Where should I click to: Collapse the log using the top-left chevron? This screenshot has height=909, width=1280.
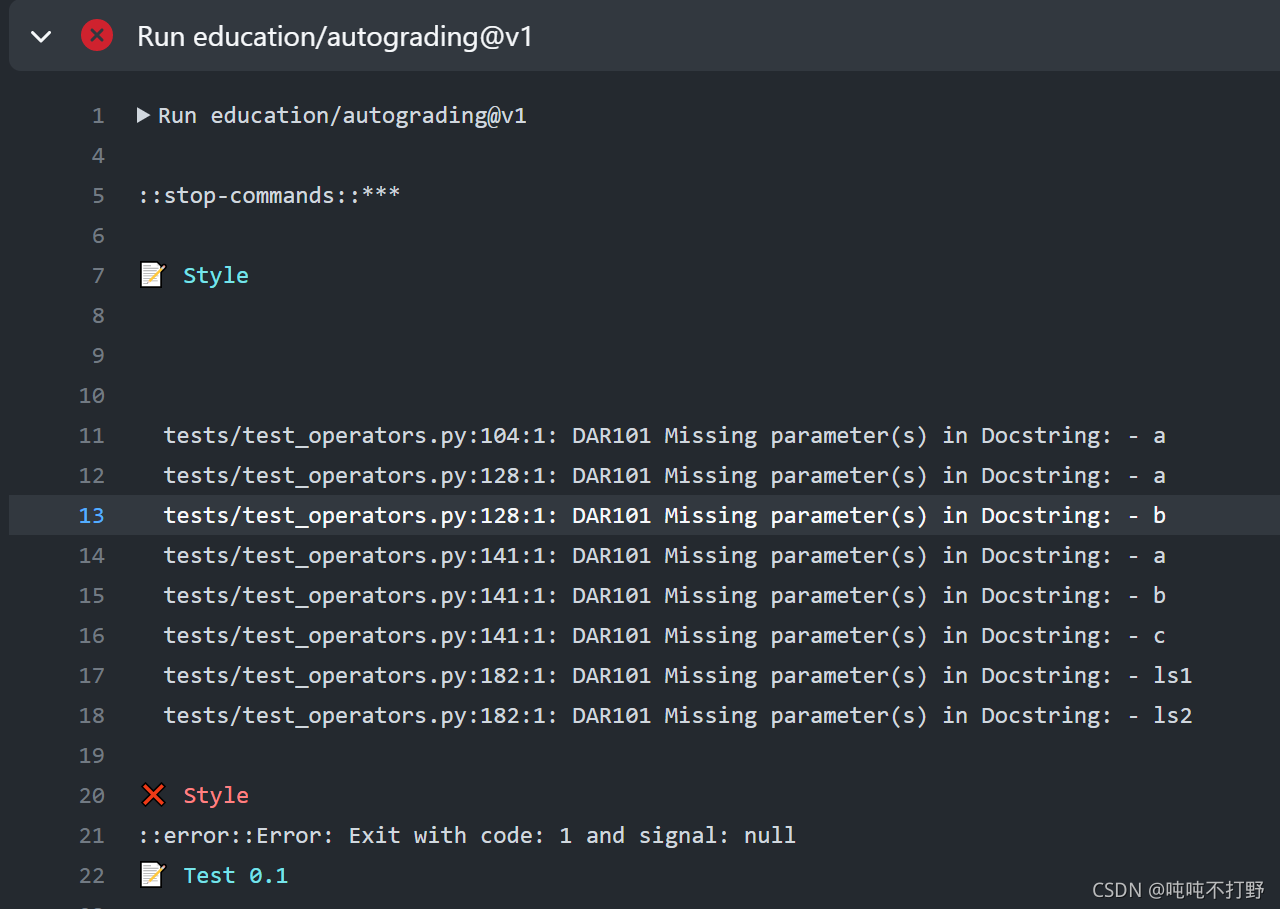[x=41, y=35]
